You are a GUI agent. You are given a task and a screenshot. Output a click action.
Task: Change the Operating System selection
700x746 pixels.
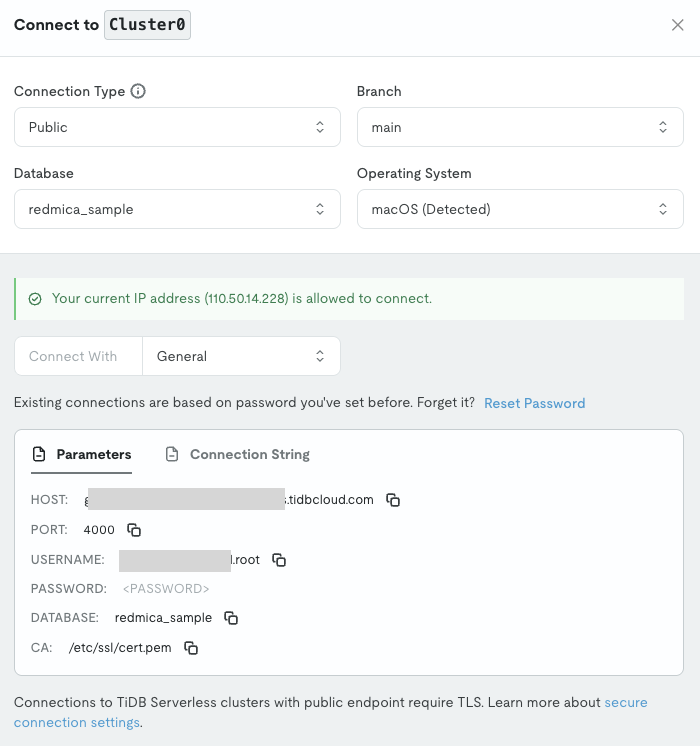tap(520, 209)
